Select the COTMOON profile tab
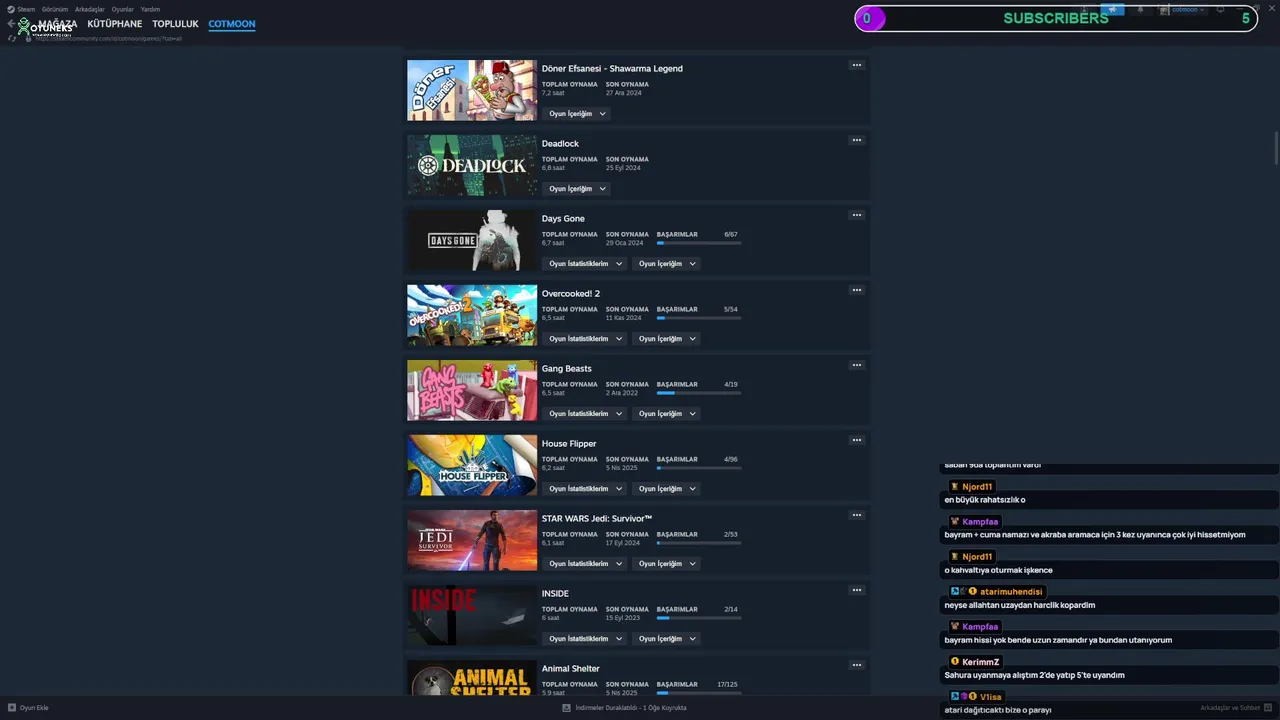The height and width of the screenshot is (720, 1280). click(x=232, y=24)
